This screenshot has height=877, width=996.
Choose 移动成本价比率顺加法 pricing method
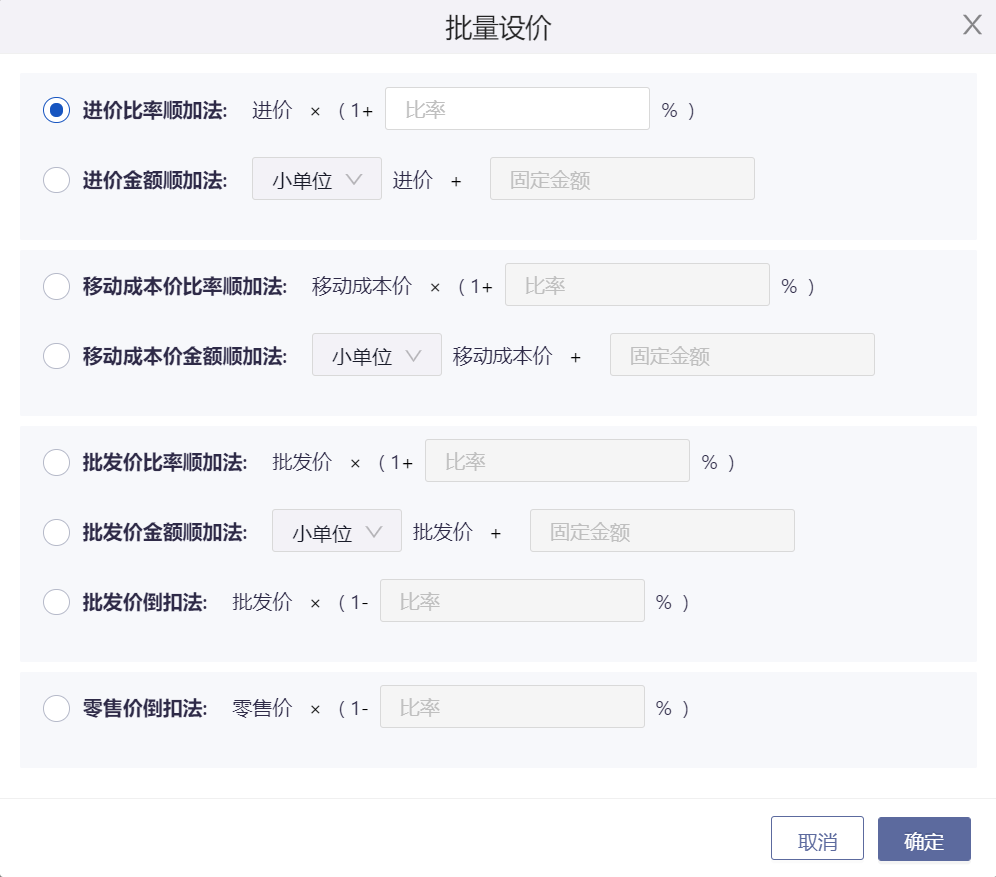56,286
